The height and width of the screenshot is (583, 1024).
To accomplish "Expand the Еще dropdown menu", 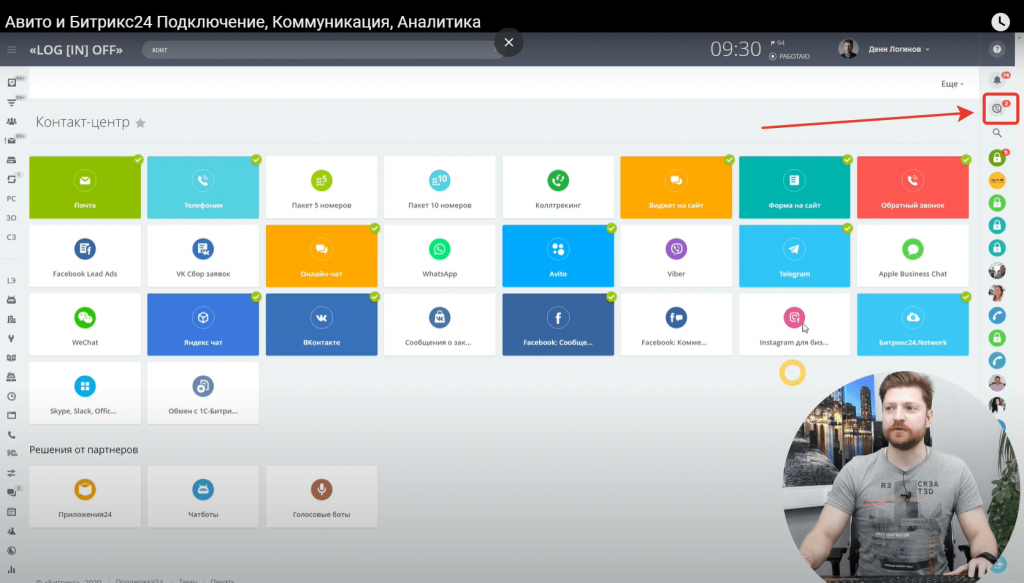I will point(952,84).
